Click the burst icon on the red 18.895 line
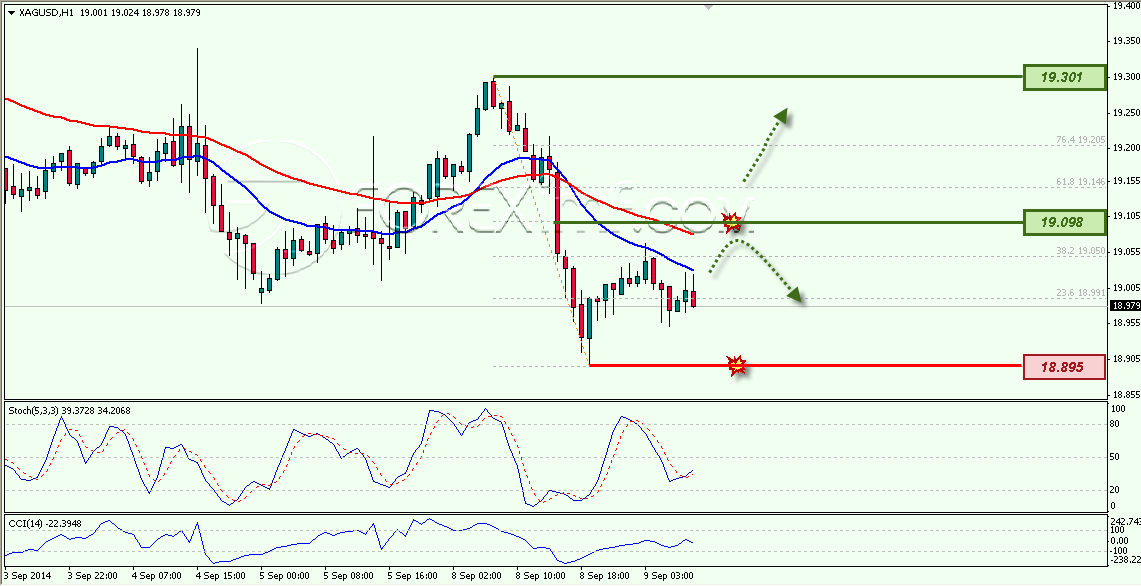 (737, 365)
